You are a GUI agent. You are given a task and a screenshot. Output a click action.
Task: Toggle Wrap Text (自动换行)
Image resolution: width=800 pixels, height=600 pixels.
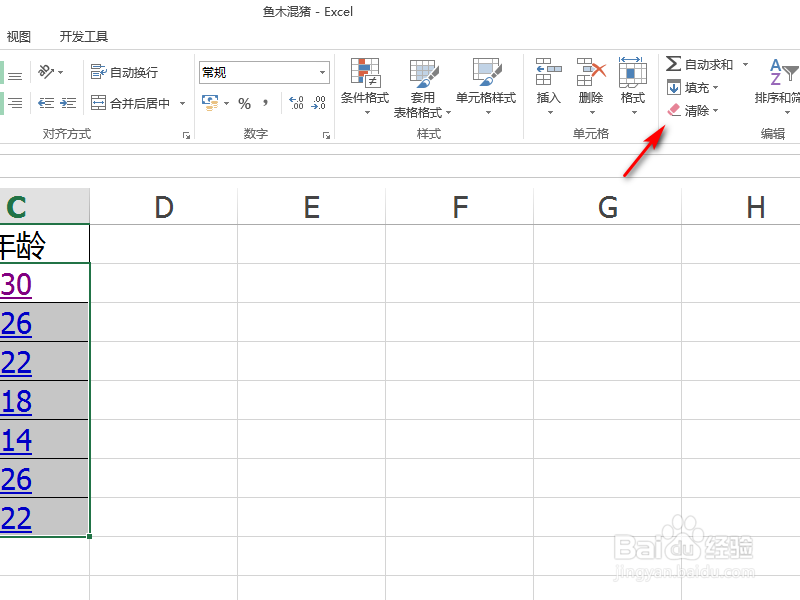126,71
